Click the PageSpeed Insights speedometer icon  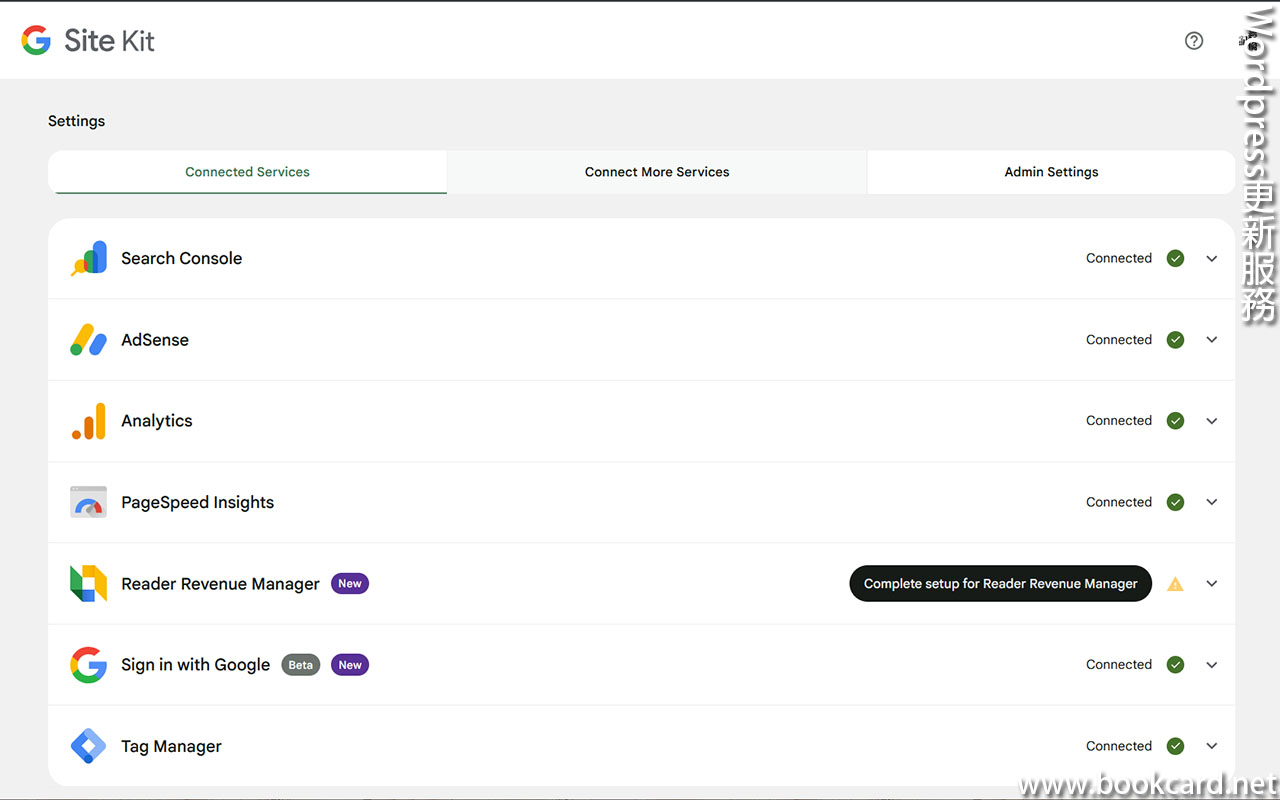pyautogui.click(x=88, y=502)
